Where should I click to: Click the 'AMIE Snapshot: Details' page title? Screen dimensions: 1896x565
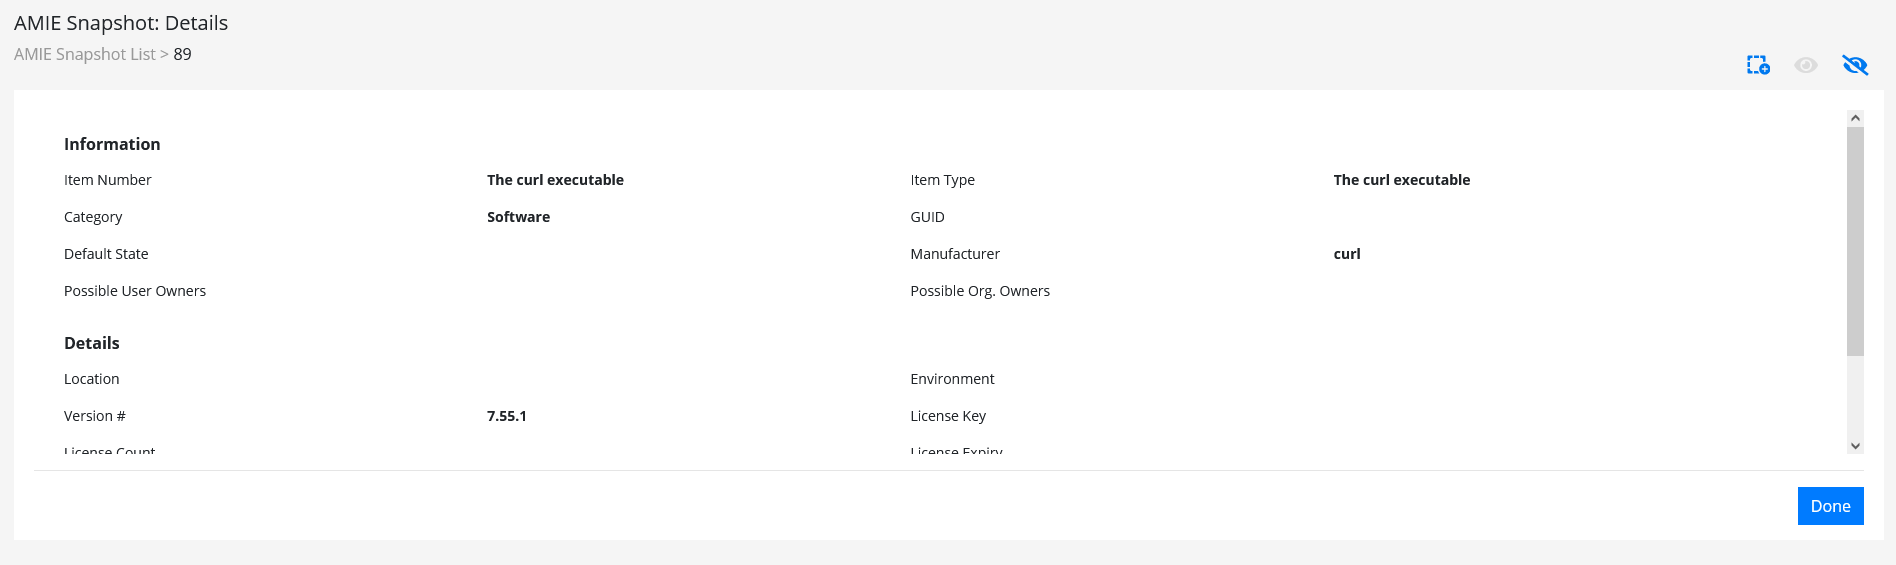pos(121,23)
